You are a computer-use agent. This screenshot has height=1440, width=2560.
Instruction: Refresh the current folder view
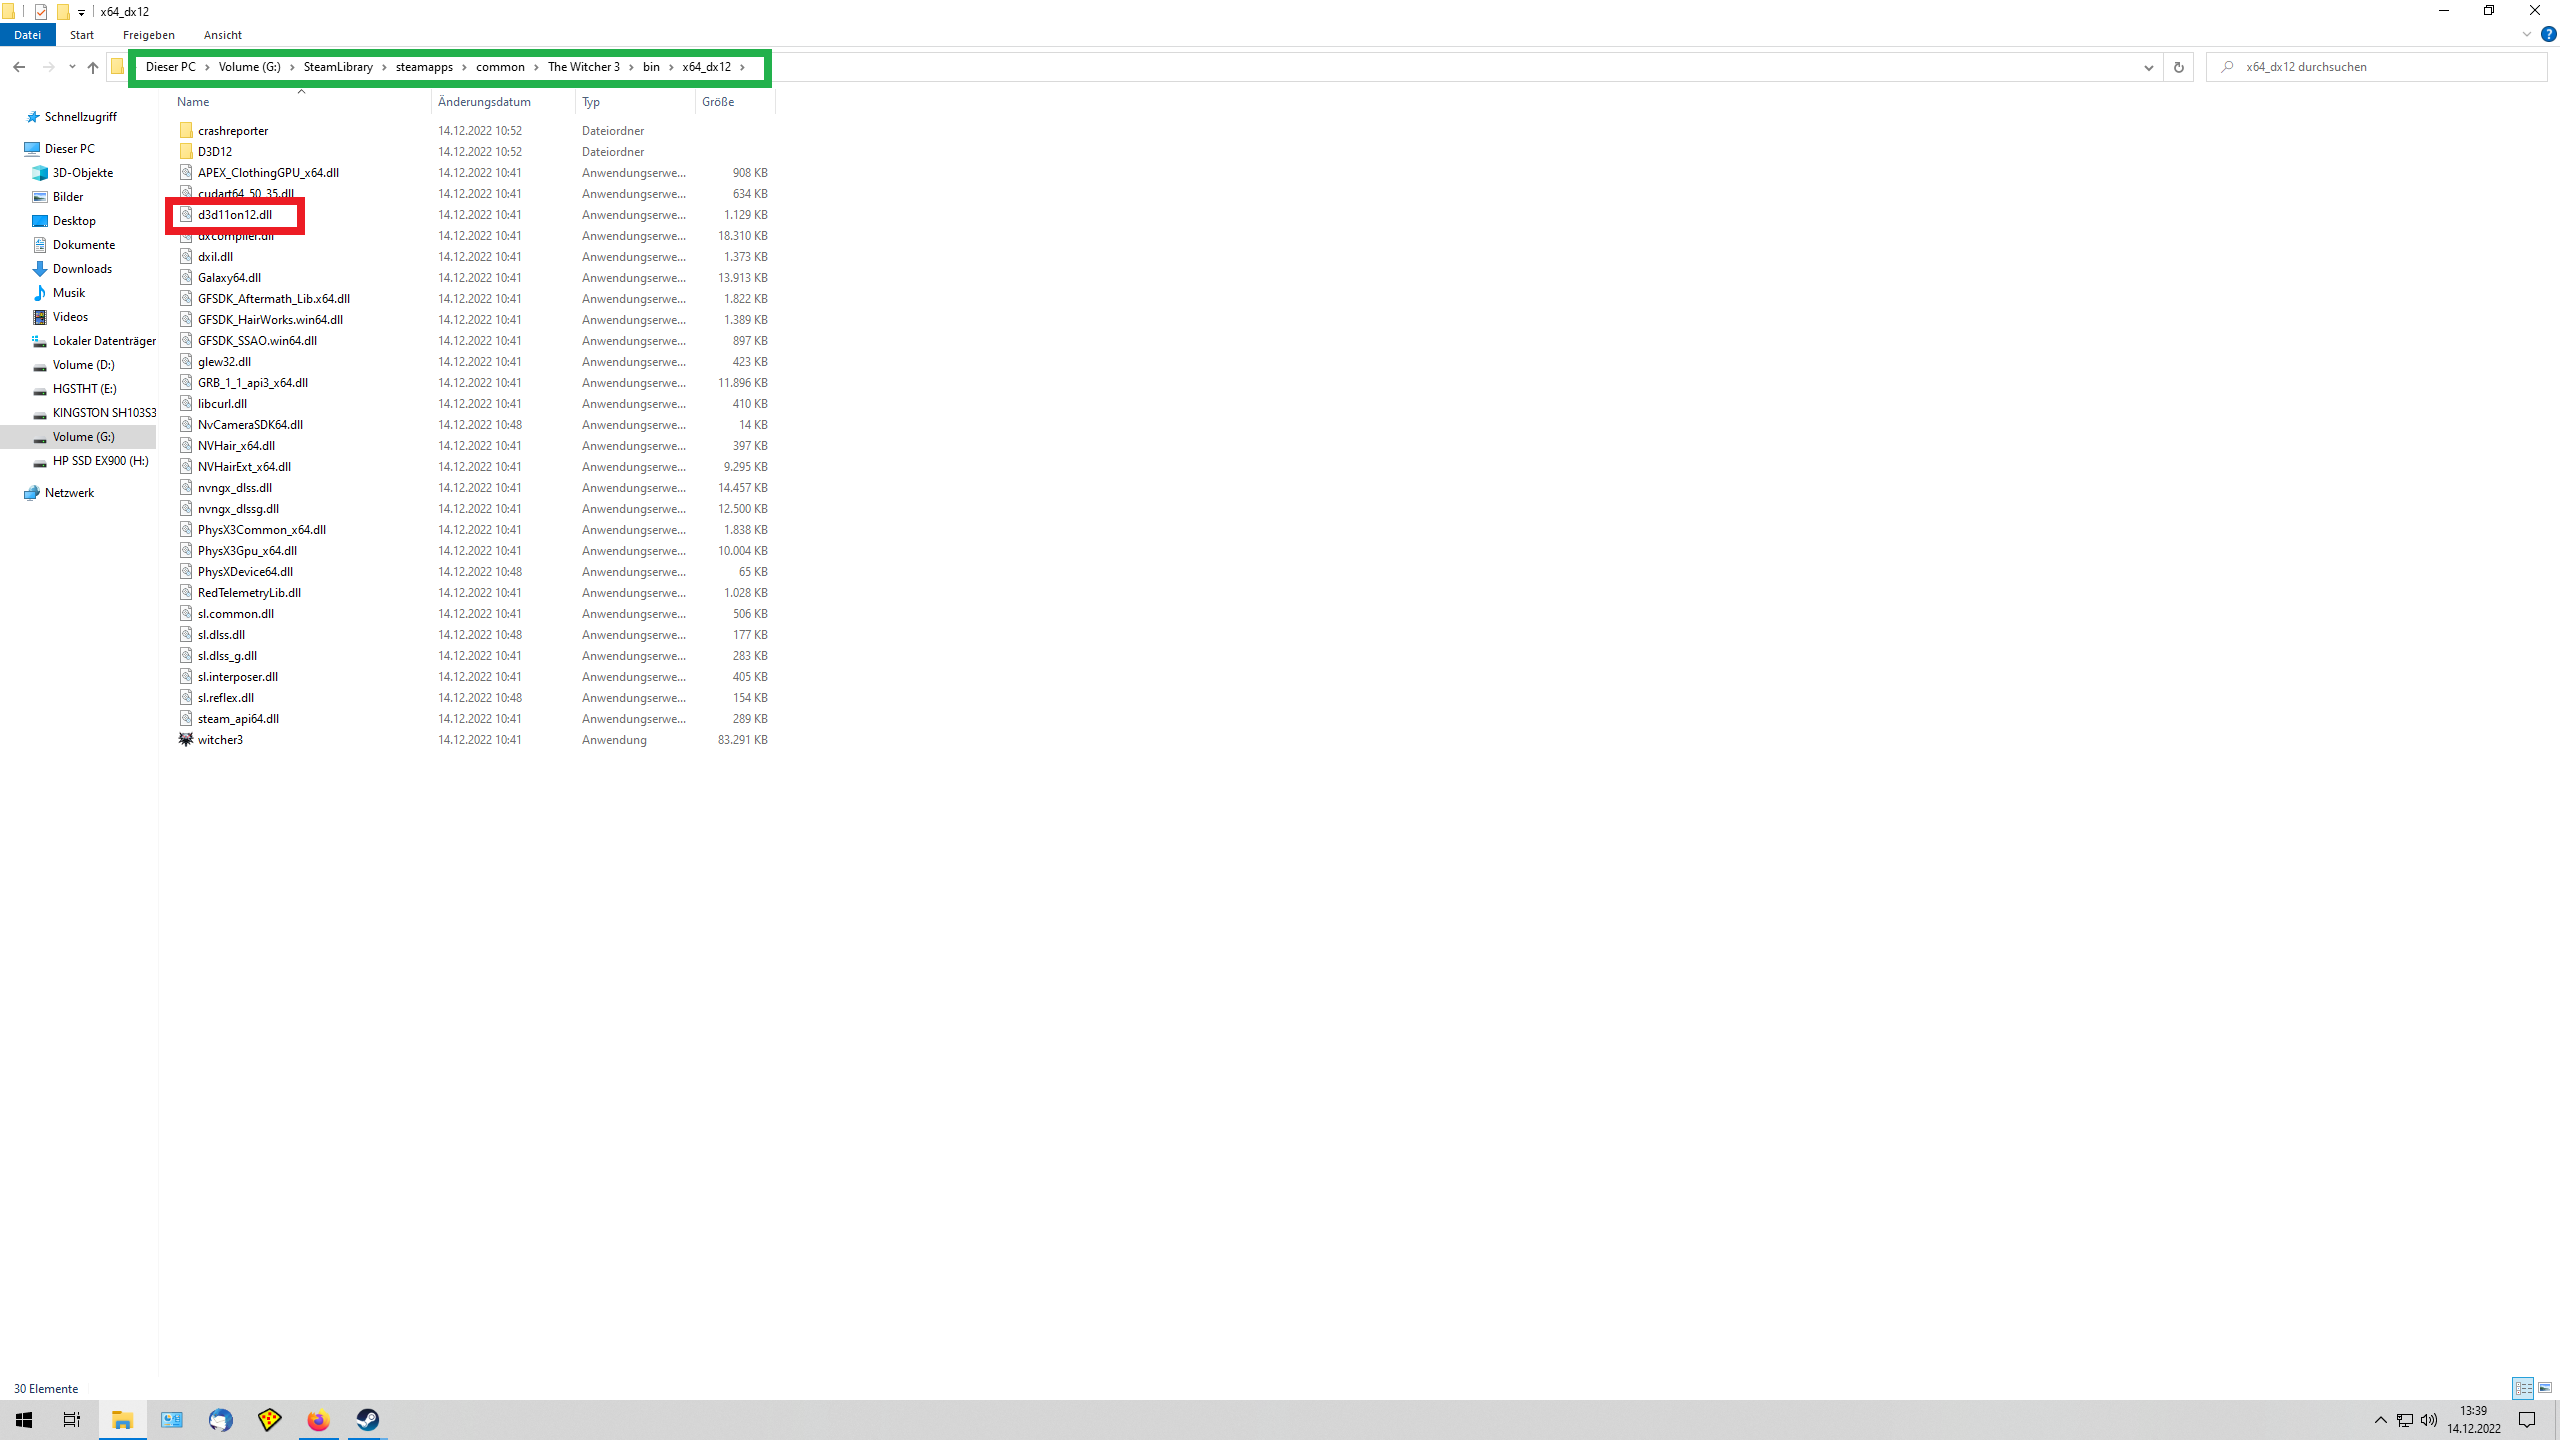[2178, 67]
